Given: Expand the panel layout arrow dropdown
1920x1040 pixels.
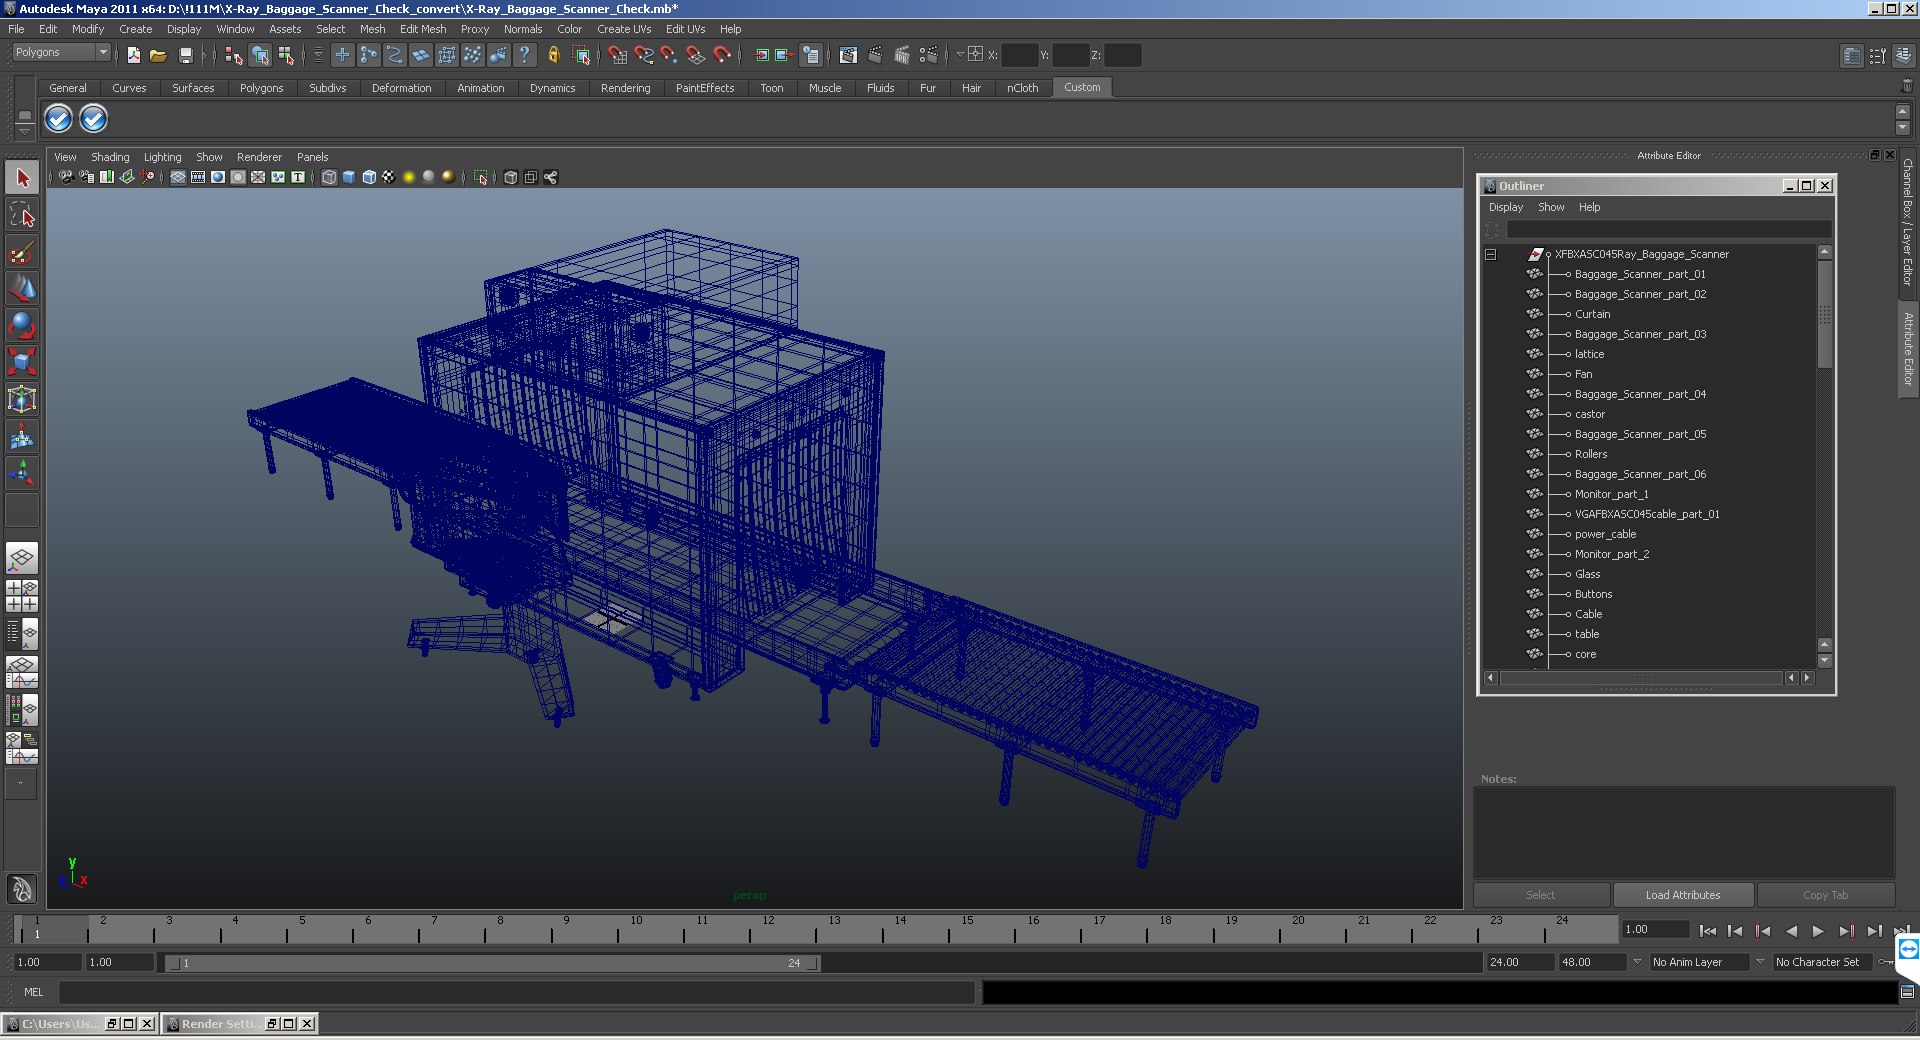Looking at the screenshot, I should coord(20,784).
